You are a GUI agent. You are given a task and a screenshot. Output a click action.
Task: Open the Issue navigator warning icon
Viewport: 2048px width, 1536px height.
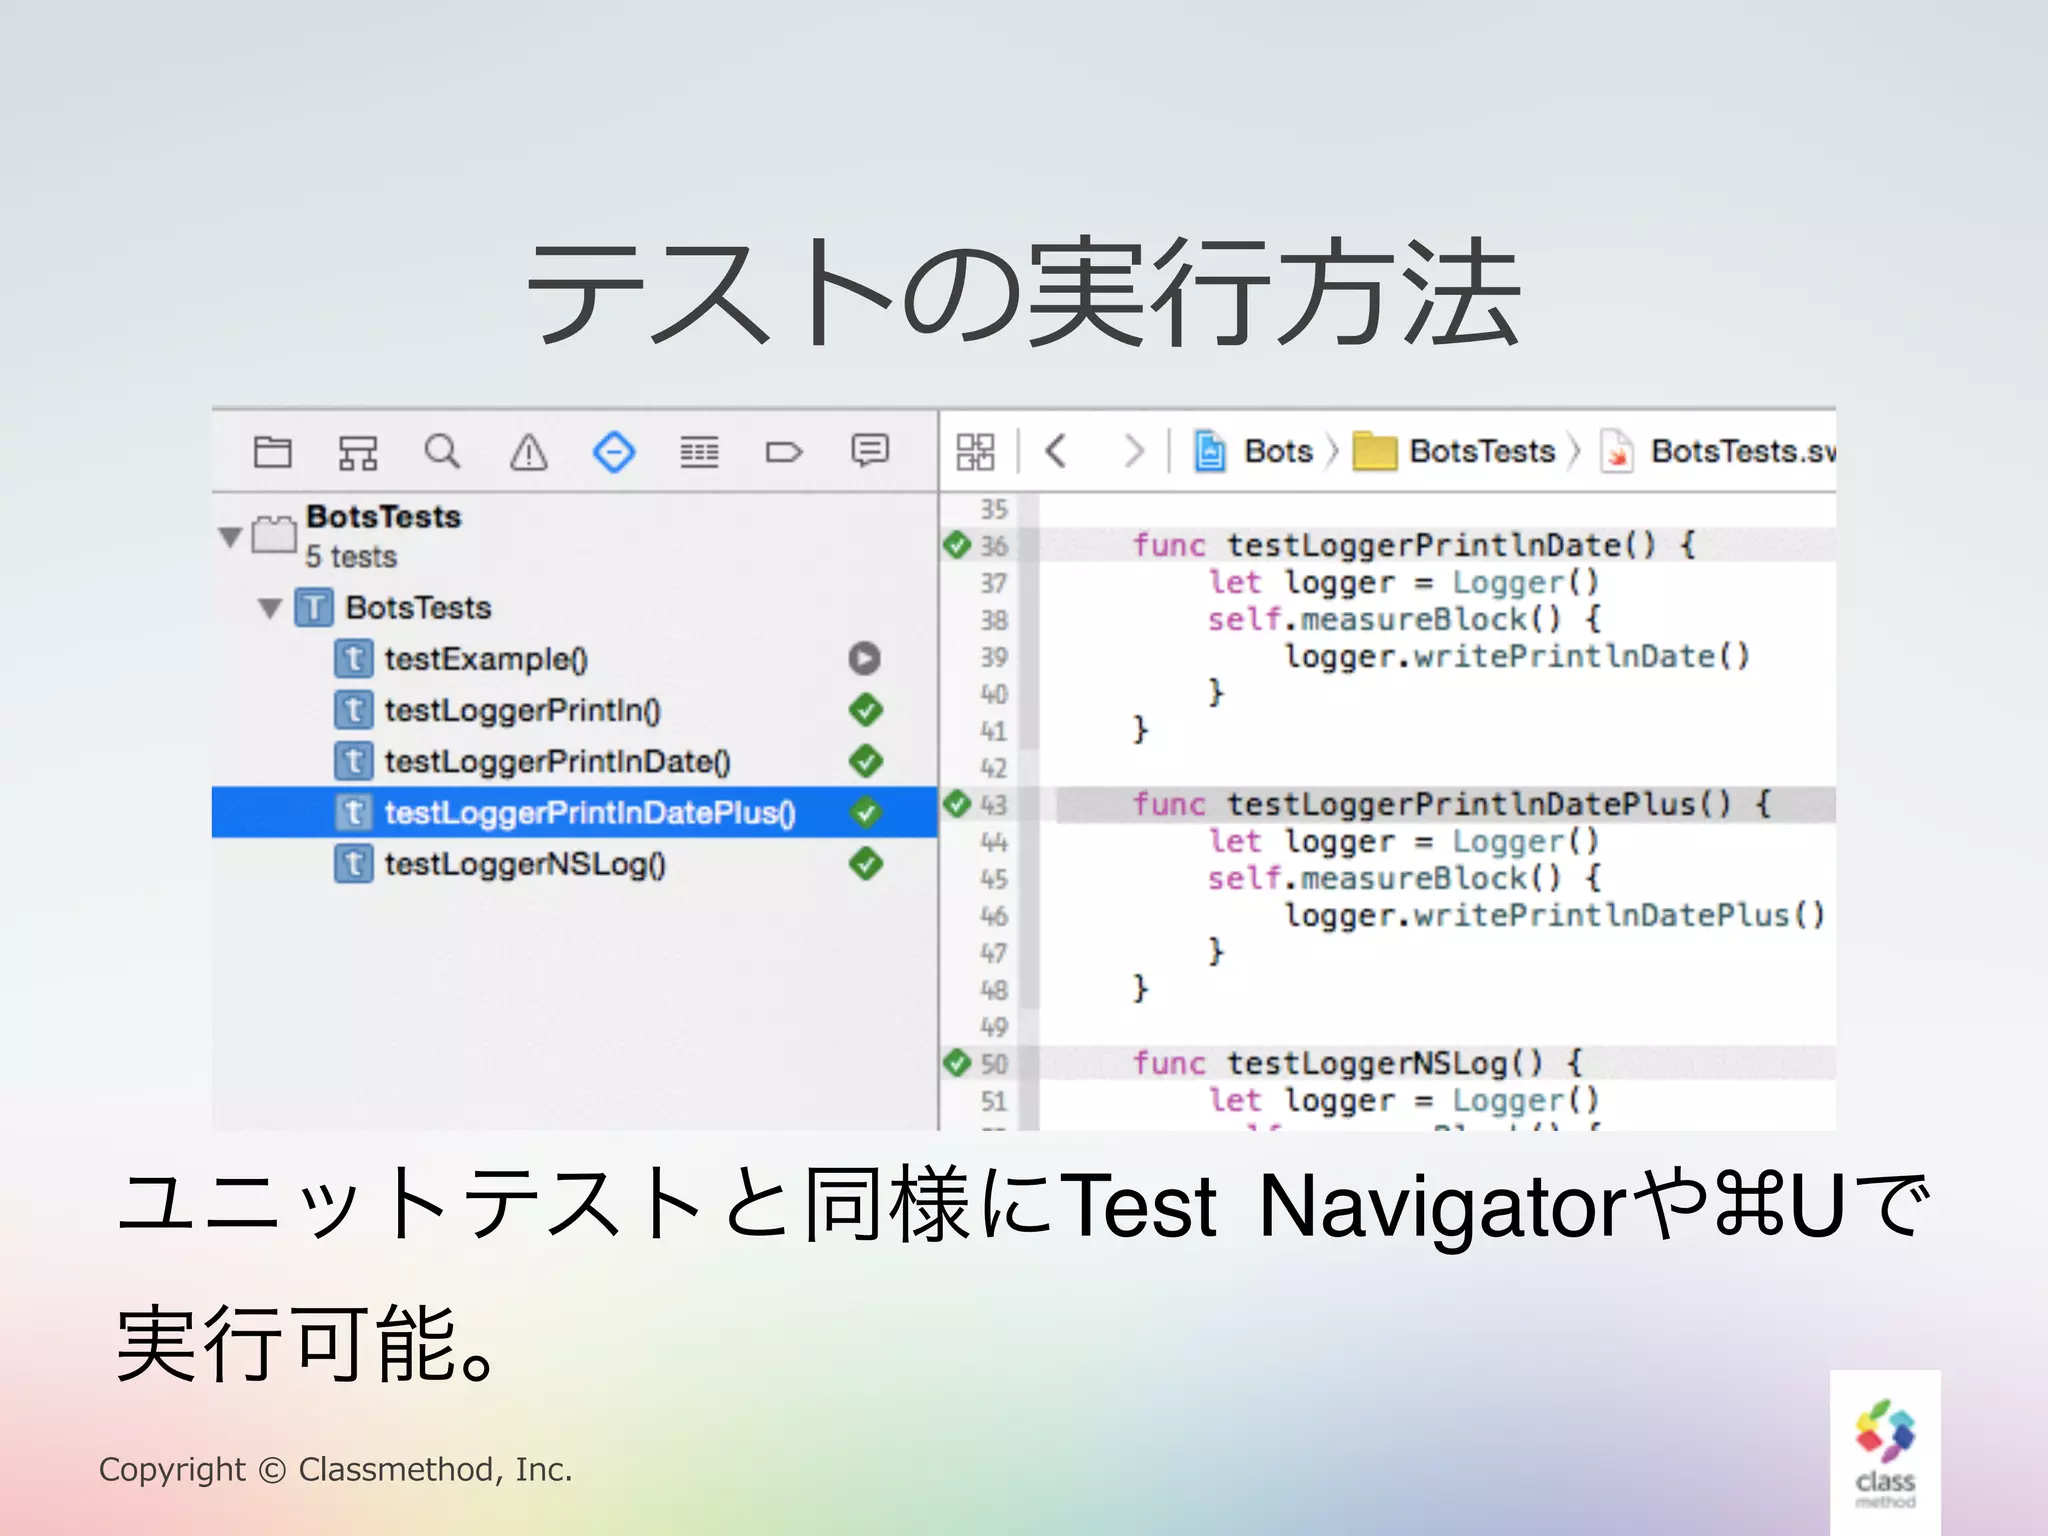tap(529, 452)
